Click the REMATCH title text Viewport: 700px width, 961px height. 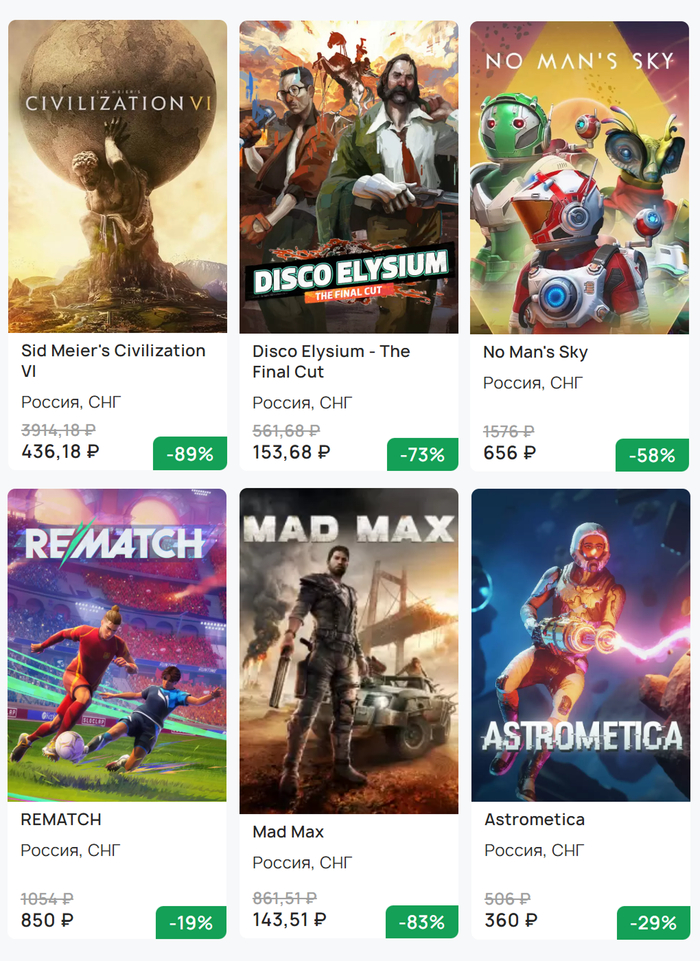[x=61, y=819]
